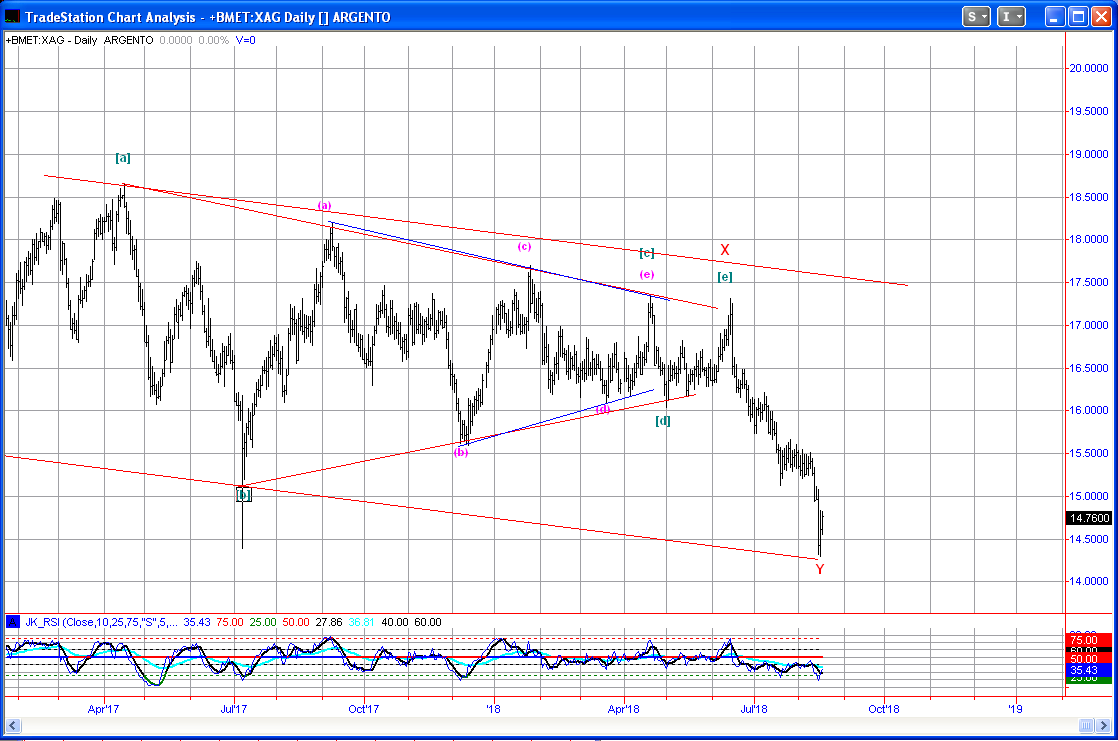Image resolution: width=1118 pixels, height=741 pixels.
Task: Click the blue 35.43 RSI axis marker
Action: tap(1089, 670)
